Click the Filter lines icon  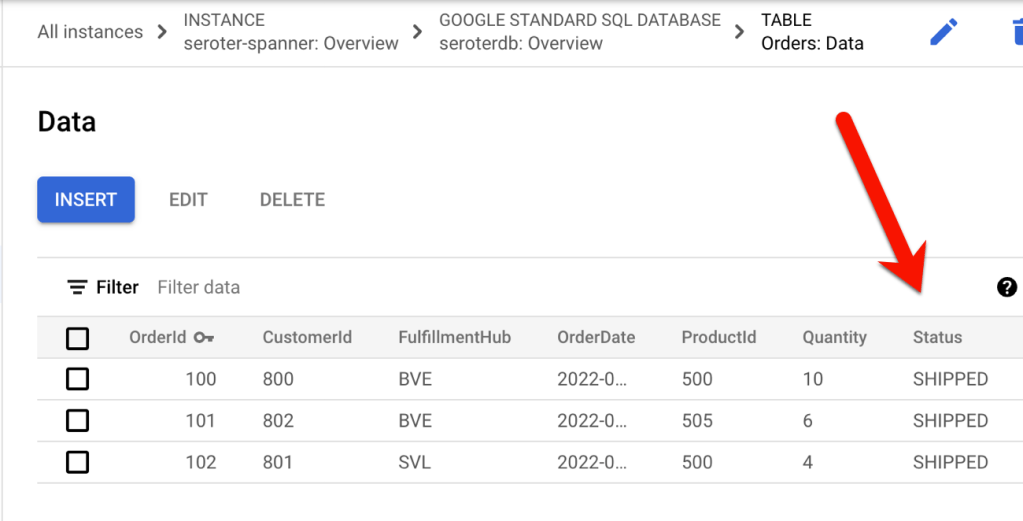tap(77, 288)
